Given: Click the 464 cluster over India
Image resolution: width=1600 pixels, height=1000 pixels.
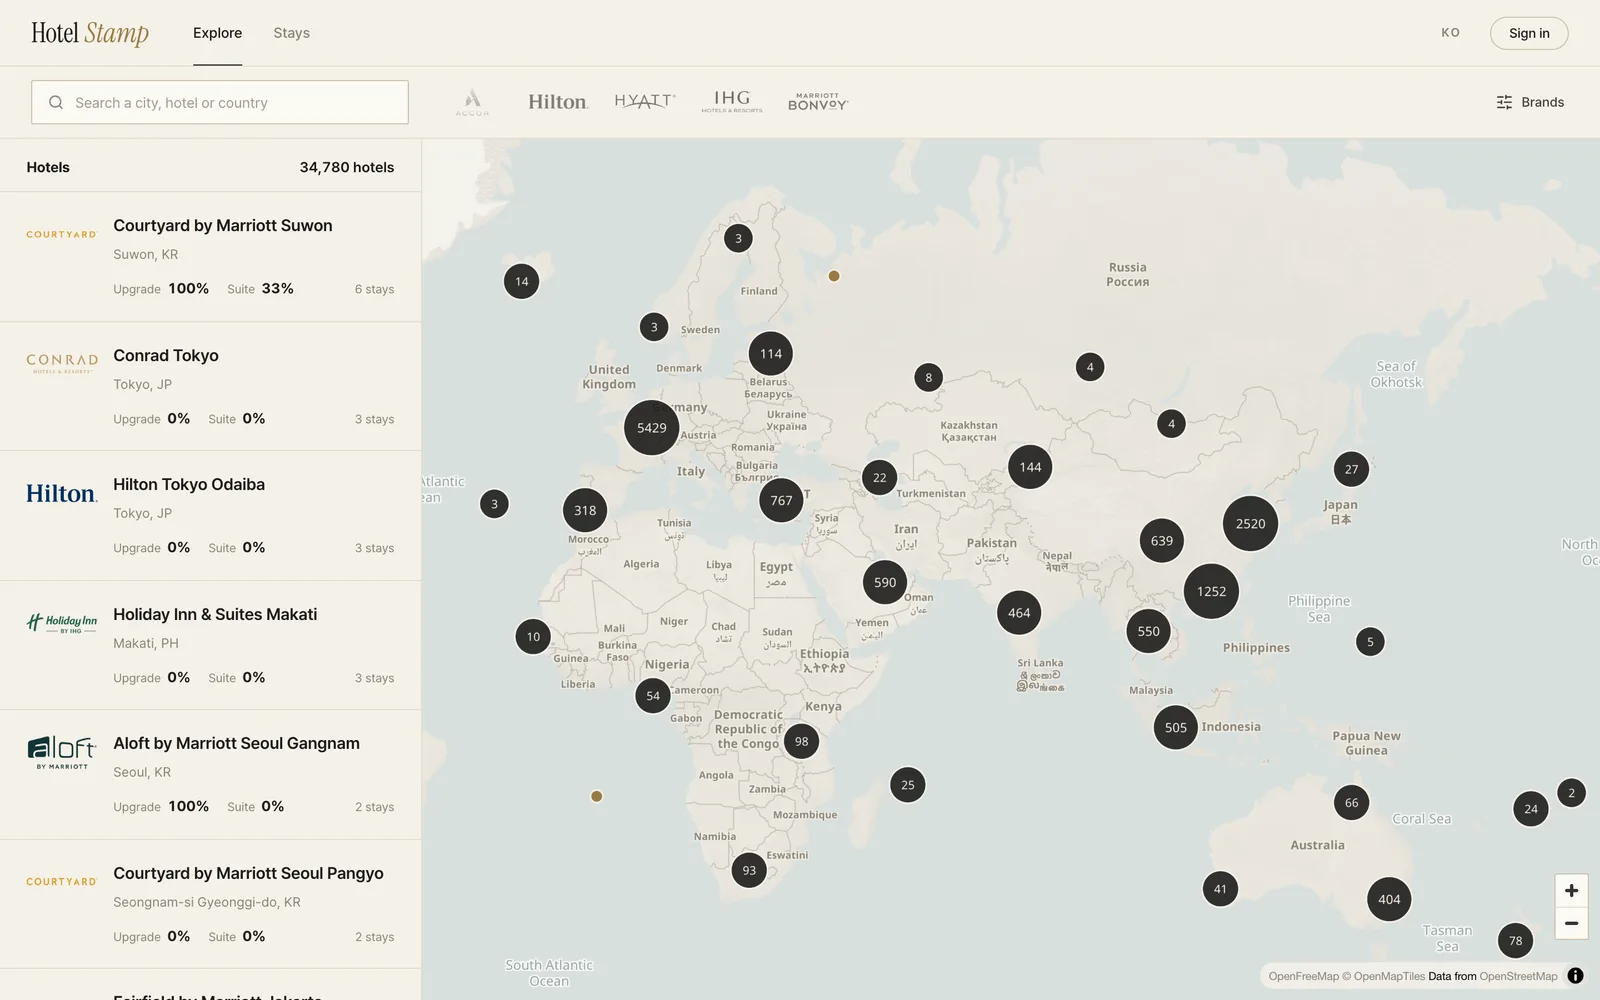Looking at the screenshot, I should click(1019, 613).
